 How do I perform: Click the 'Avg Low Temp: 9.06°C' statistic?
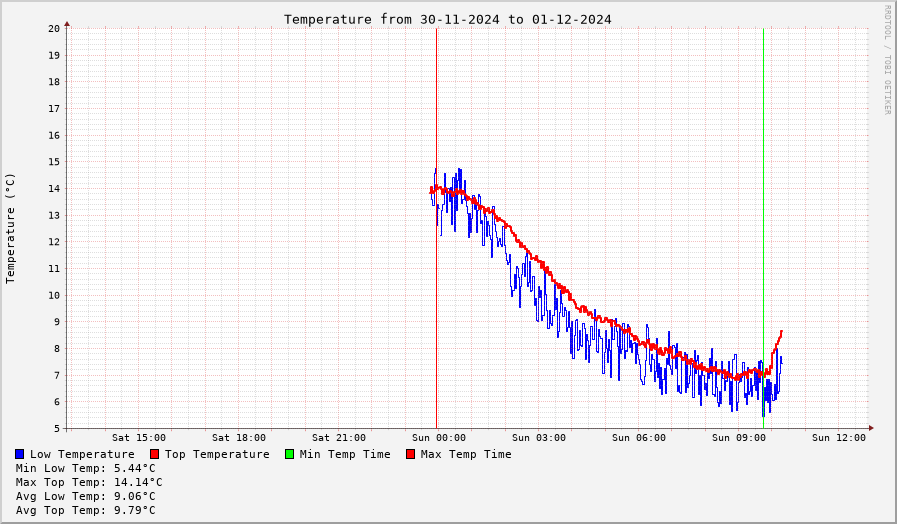pyautogui.click(x=86, y=496)
